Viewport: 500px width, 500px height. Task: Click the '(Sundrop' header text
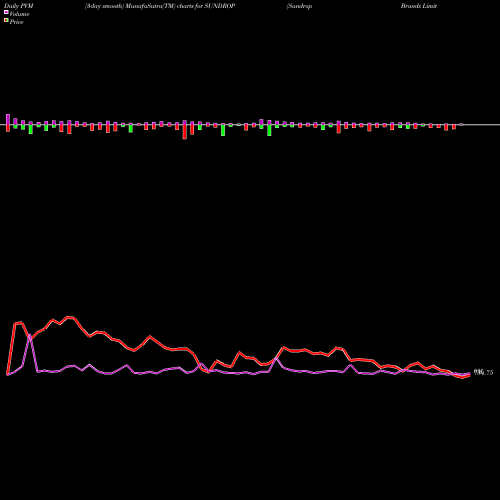[x=299, y=6]
